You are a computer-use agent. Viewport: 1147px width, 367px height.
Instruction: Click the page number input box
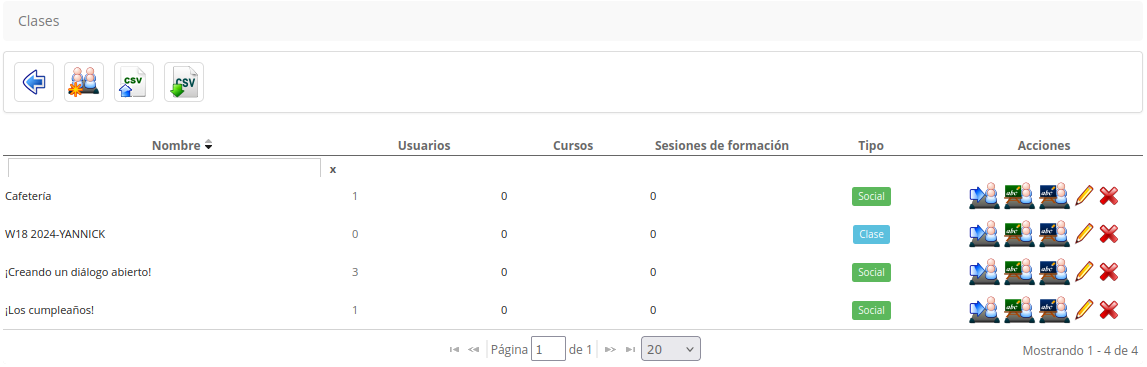click(549, 349)
